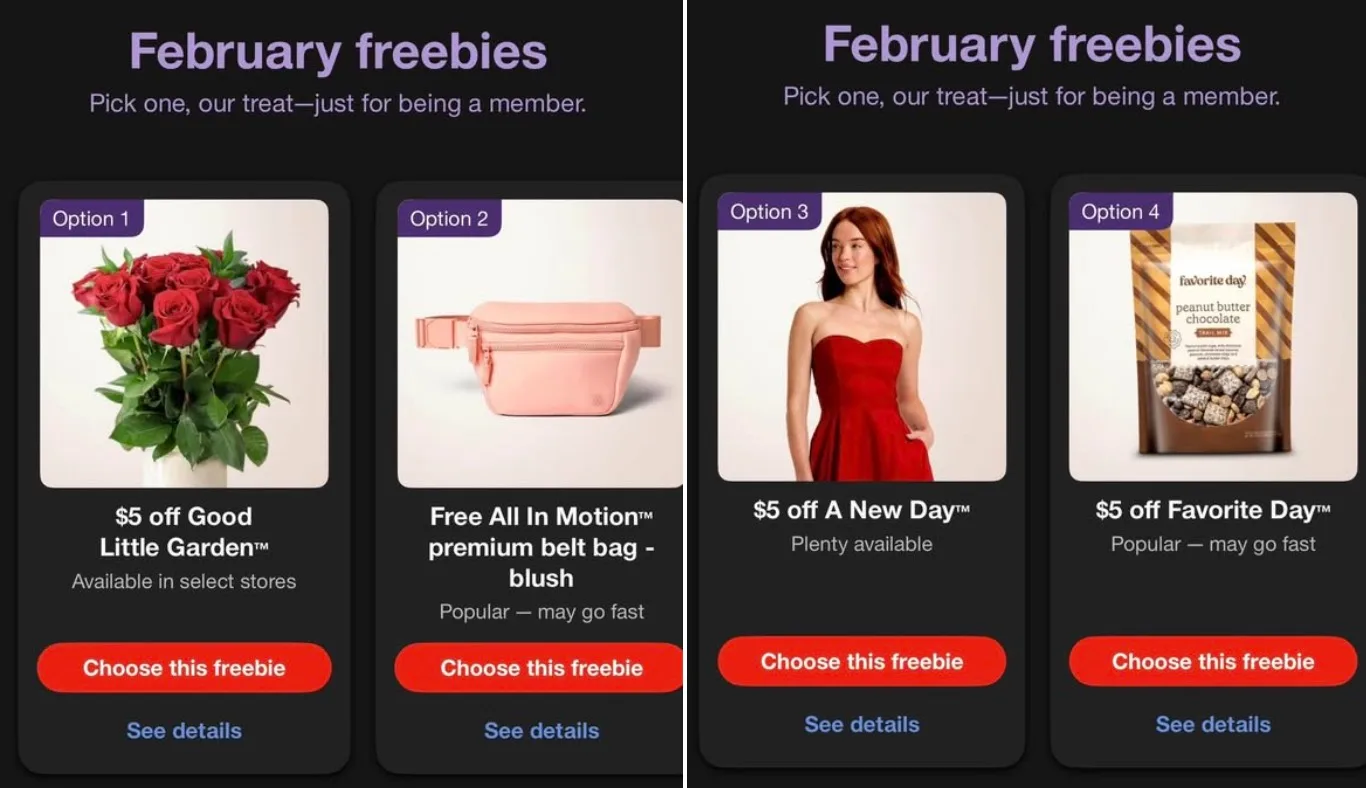See details for belt bag offer
The height and width of the screenshot is (788, 1366).
click(x=542, y=731)
